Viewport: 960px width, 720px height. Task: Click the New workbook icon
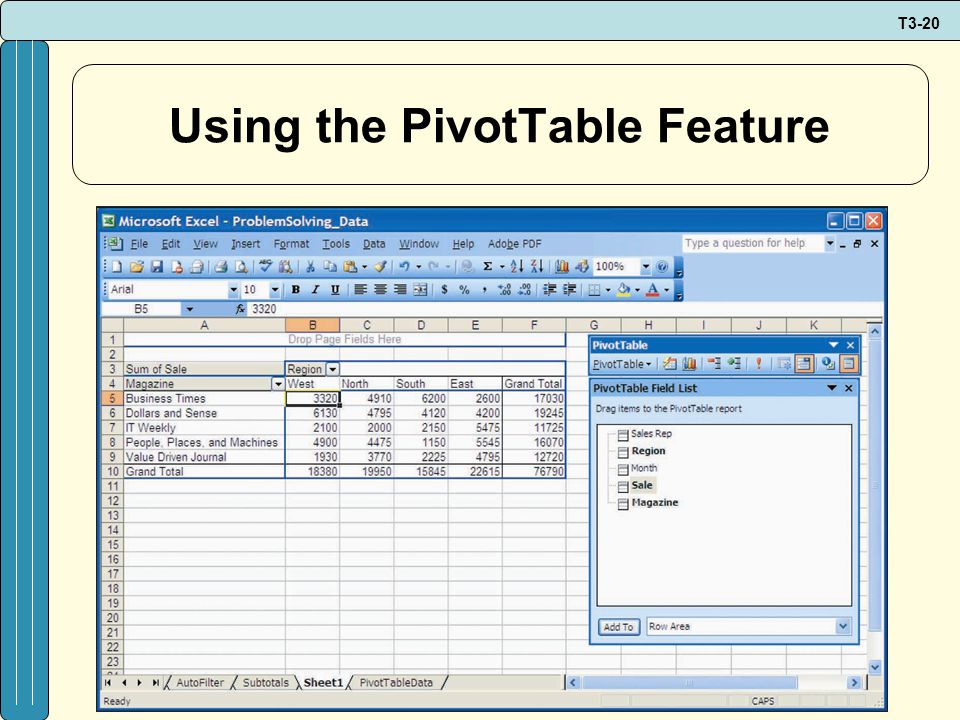(115, 267)
